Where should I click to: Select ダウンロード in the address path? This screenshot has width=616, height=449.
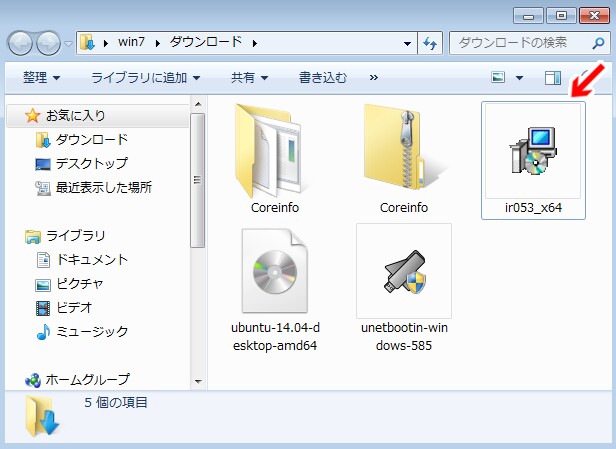click(x=206, y=42)
